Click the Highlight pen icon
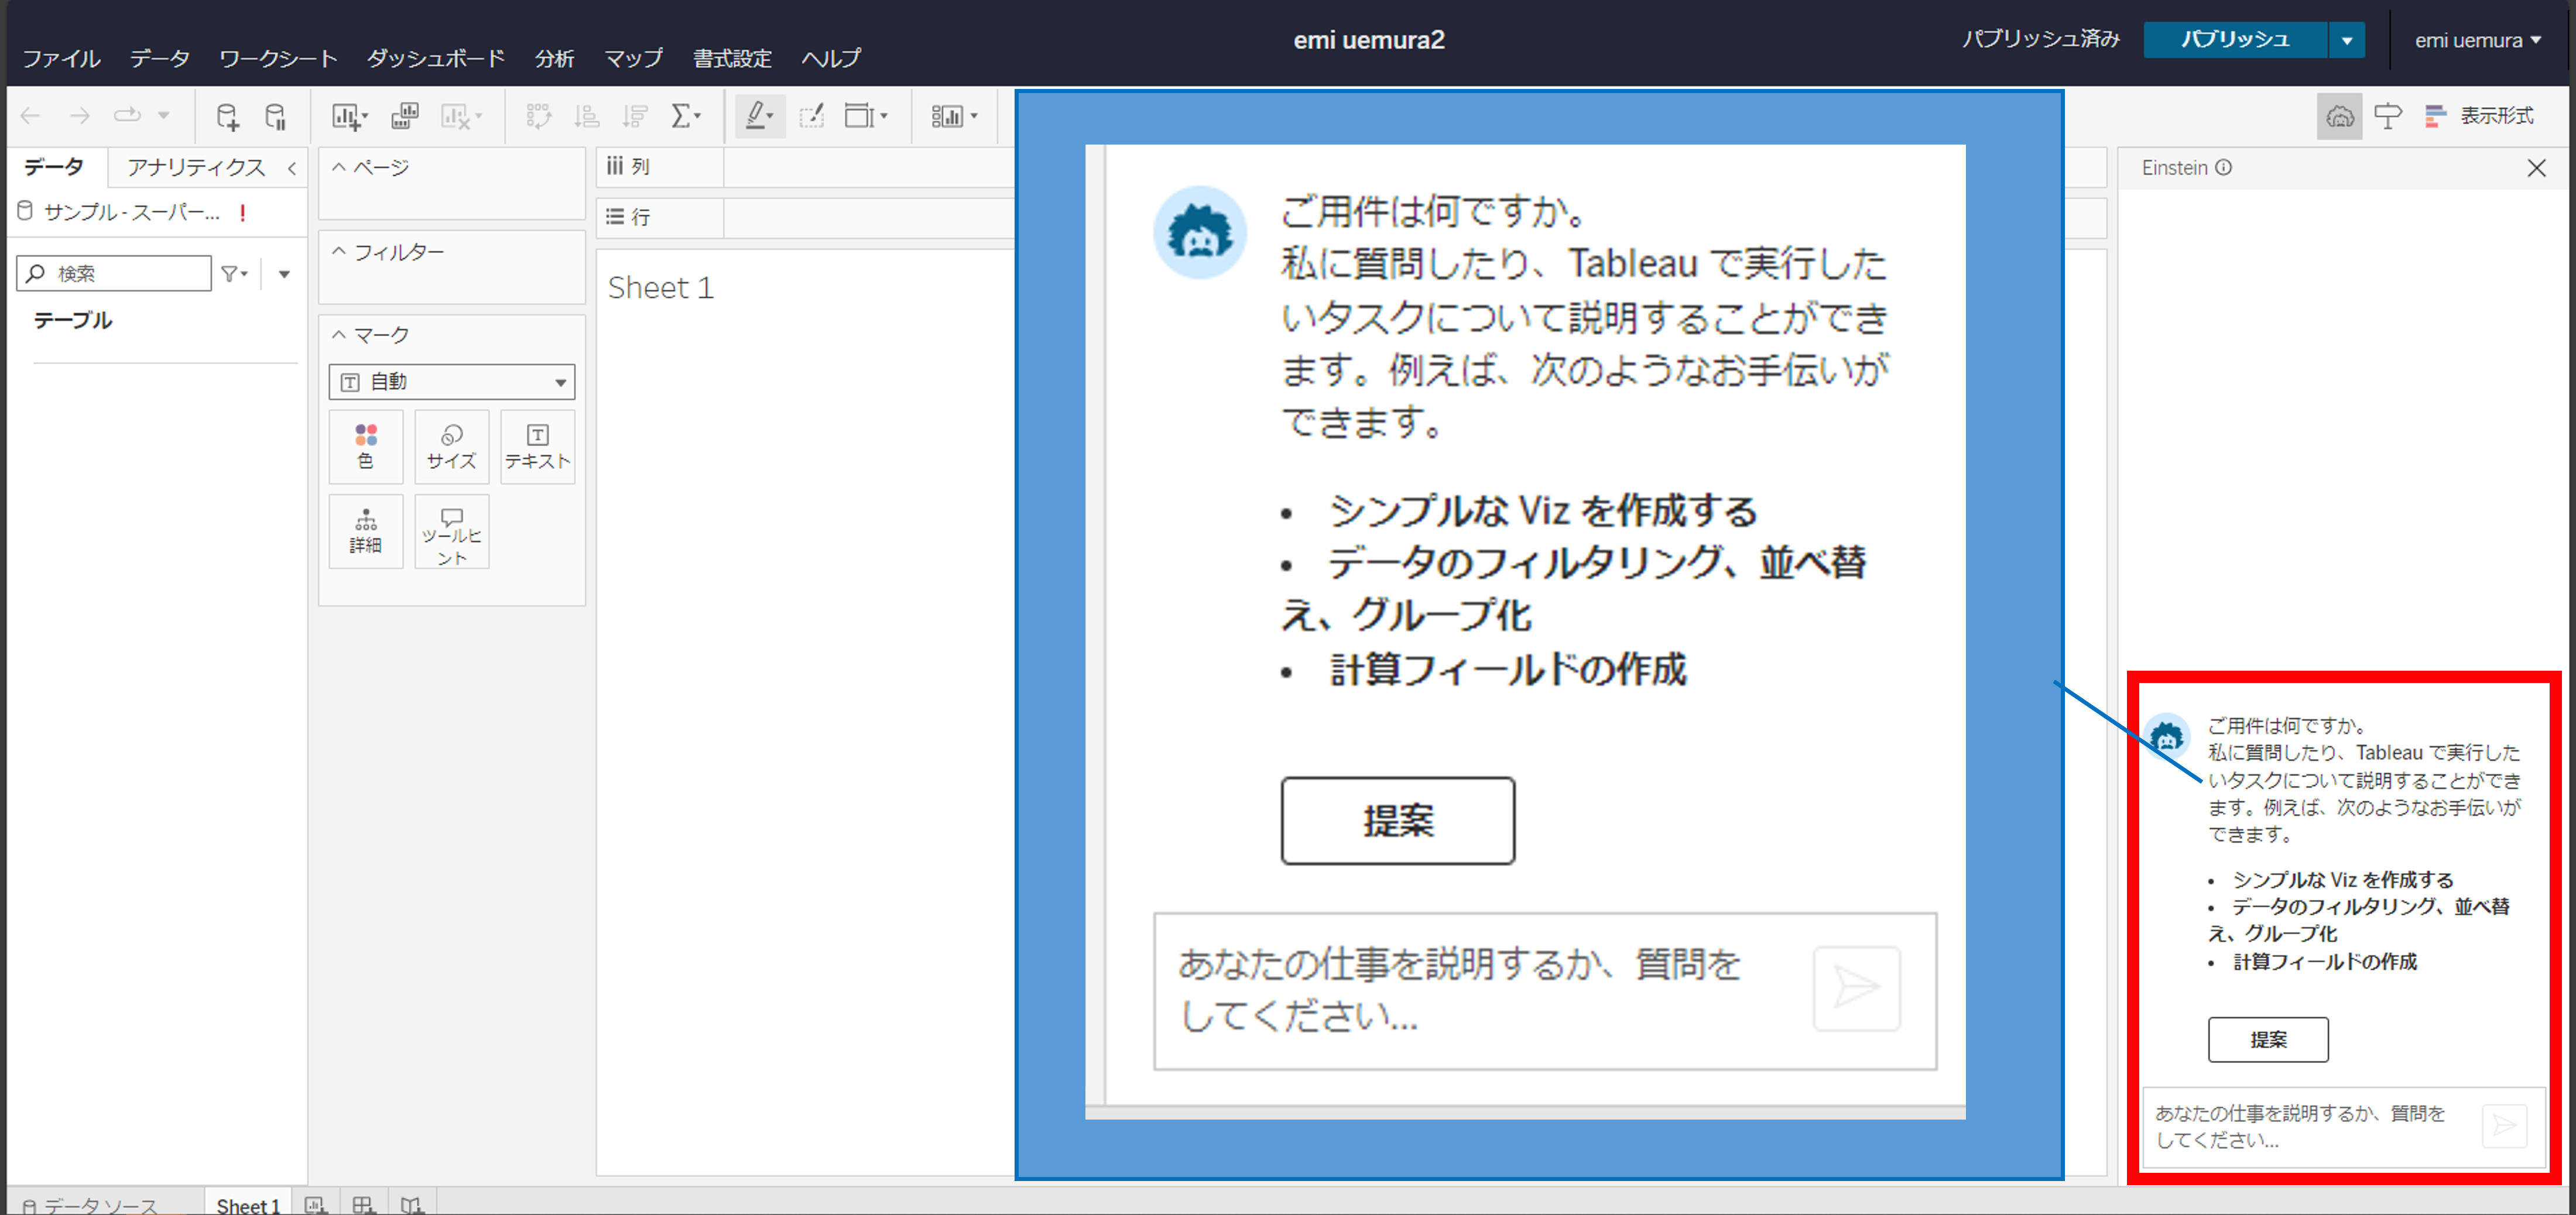Screen dimensions: 2576x1215 click(x=759, y=116)
